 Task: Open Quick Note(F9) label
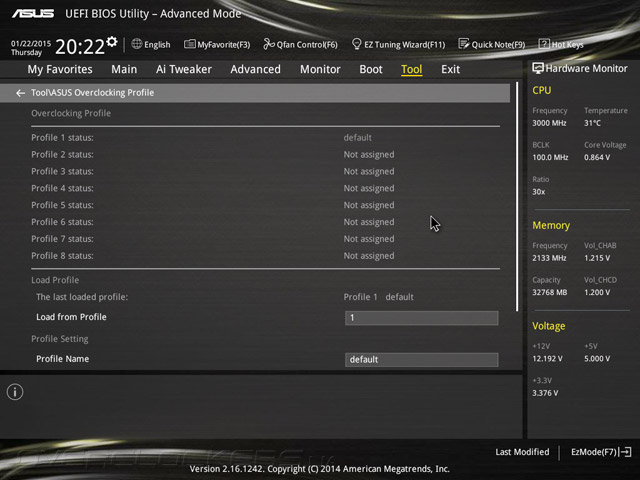[x=498, y=44]
